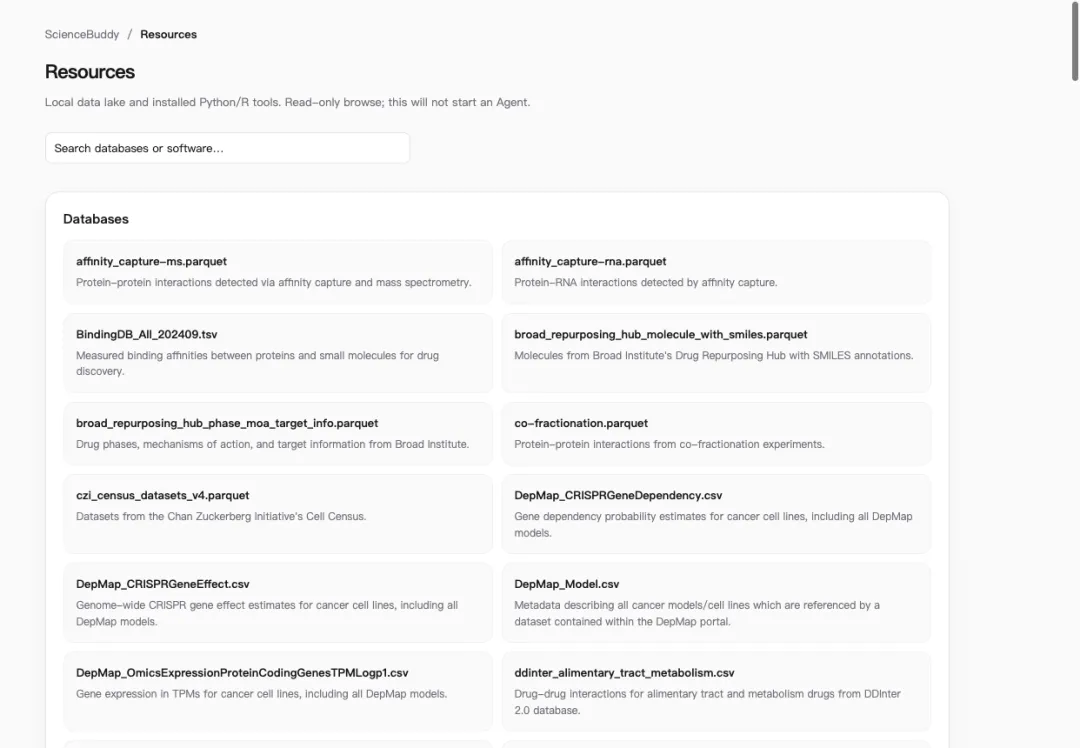Open the DepMap_CRISPRGeneDependency.csv card
The width and height of the screenshot is (1080, 748).
pos(716,514)
